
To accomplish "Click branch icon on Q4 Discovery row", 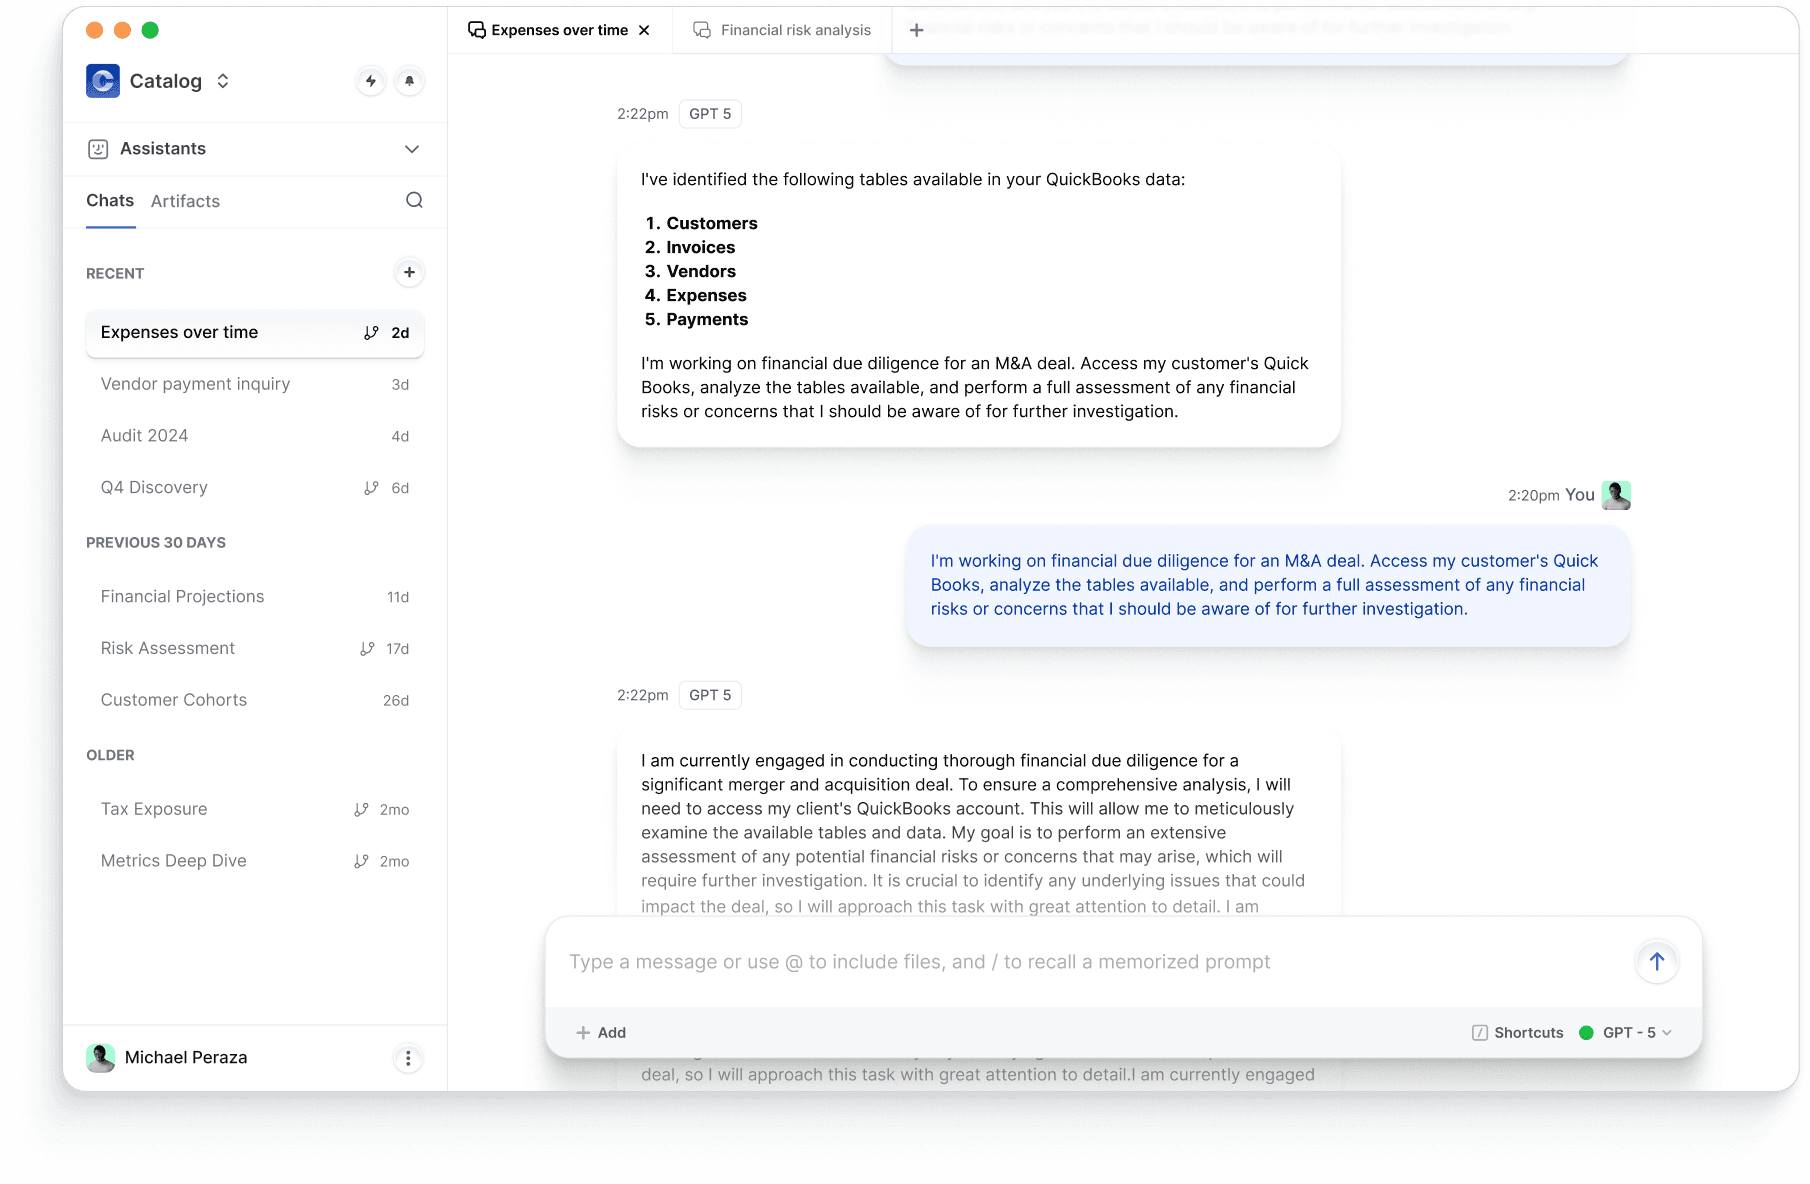I will click(371, 488).
